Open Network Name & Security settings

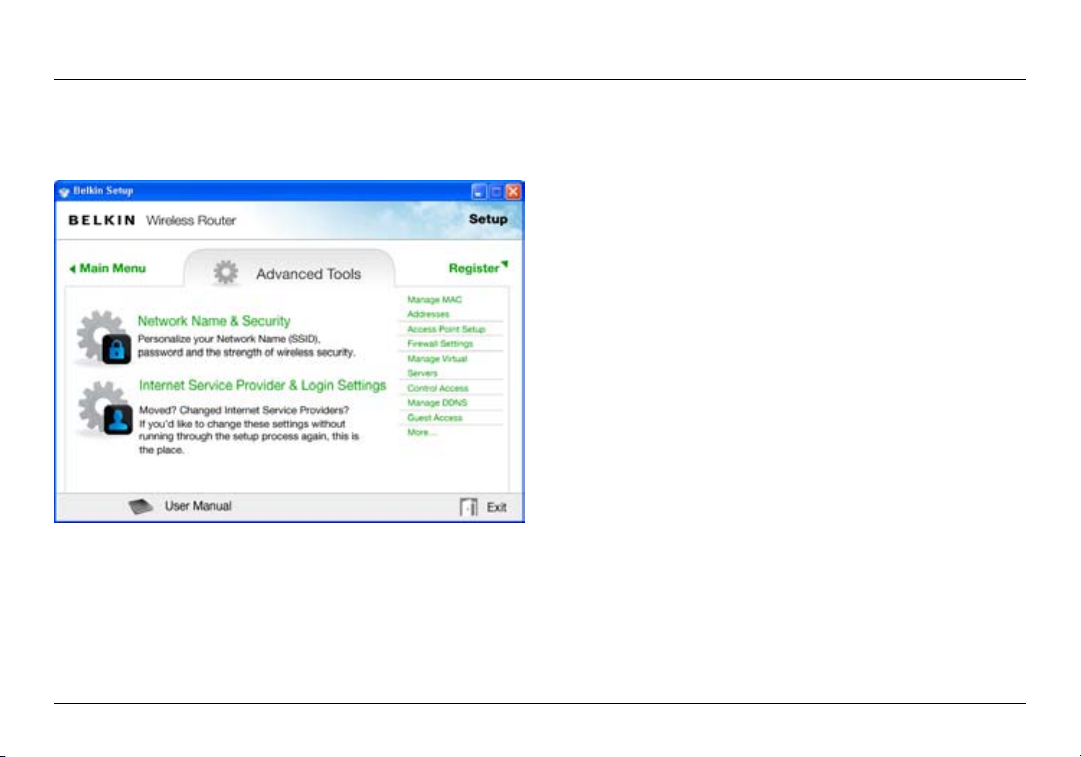coord(214,321)
